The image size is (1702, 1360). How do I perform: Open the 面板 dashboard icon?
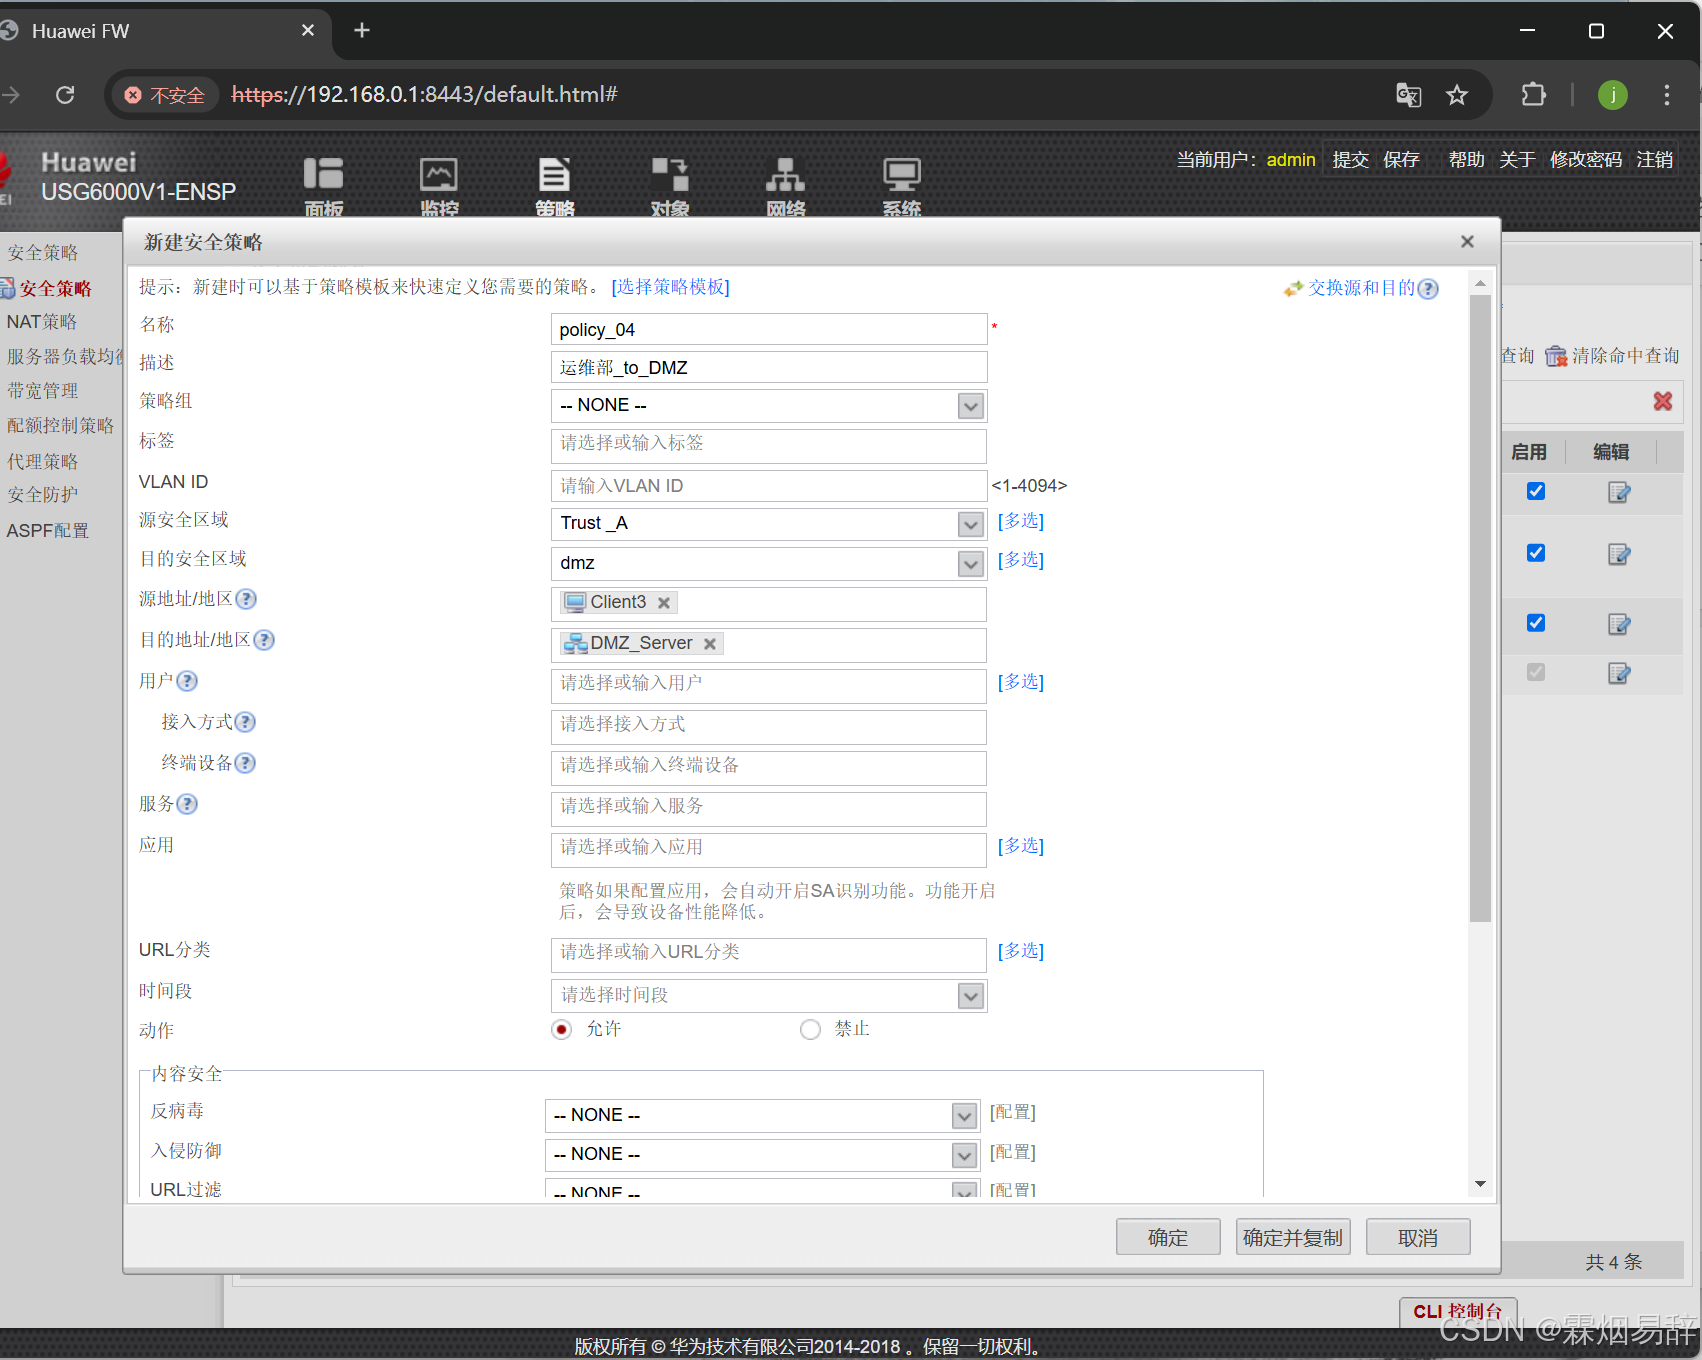[323, 185]
